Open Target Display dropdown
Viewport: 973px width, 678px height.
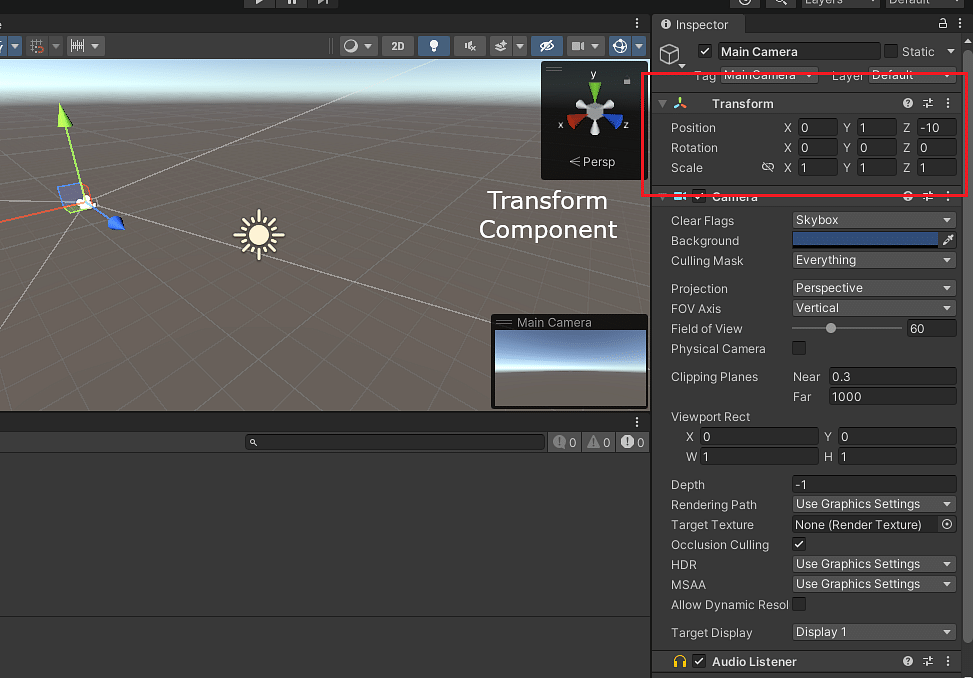[874, 632]
